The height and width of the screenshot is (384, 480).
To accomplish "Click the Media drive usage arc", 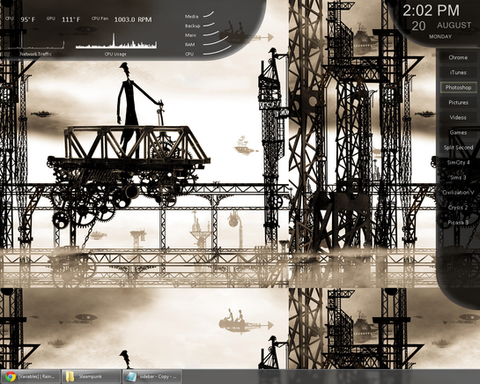I will 208,14.
